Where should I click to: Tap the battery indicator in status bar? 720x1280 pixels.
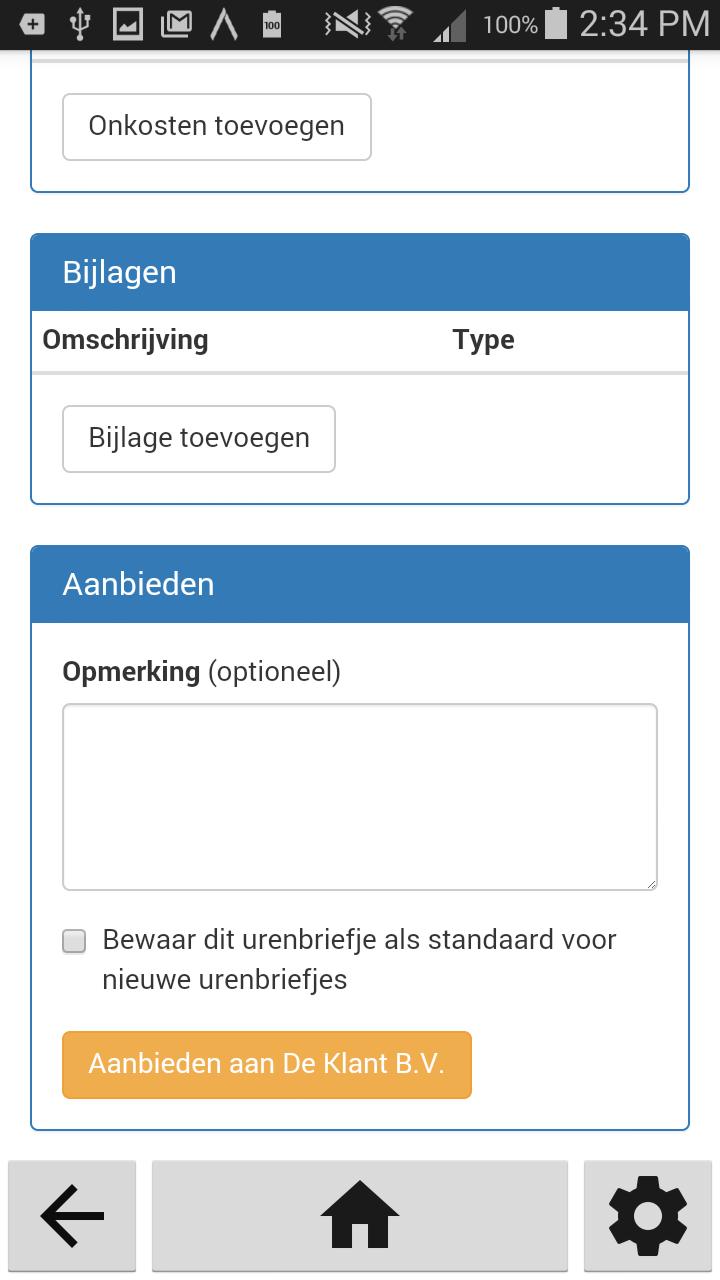click(555, 22)
